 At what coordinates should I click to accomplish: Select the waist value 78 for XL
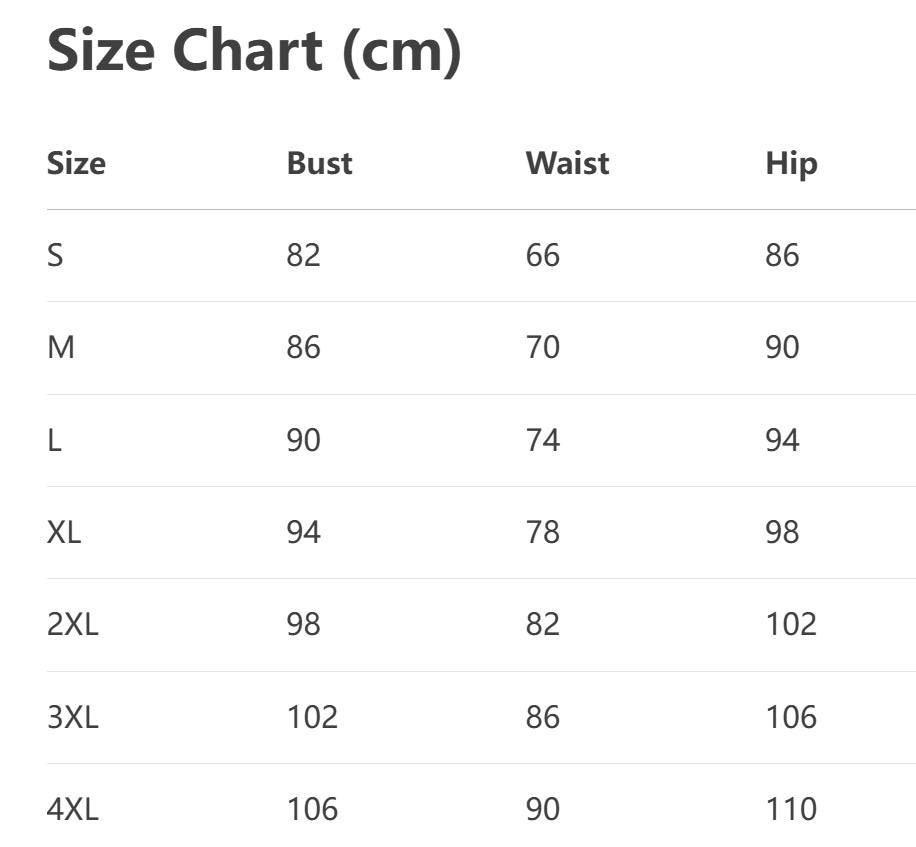pos(542,532)
